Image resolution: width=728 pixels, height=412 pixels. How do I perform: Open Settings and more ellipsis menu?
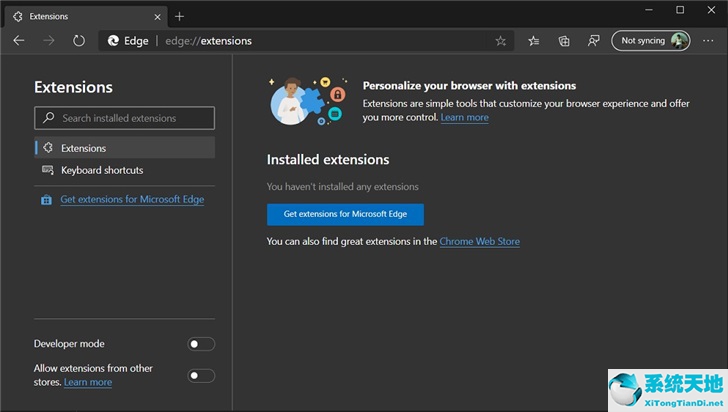708,41
